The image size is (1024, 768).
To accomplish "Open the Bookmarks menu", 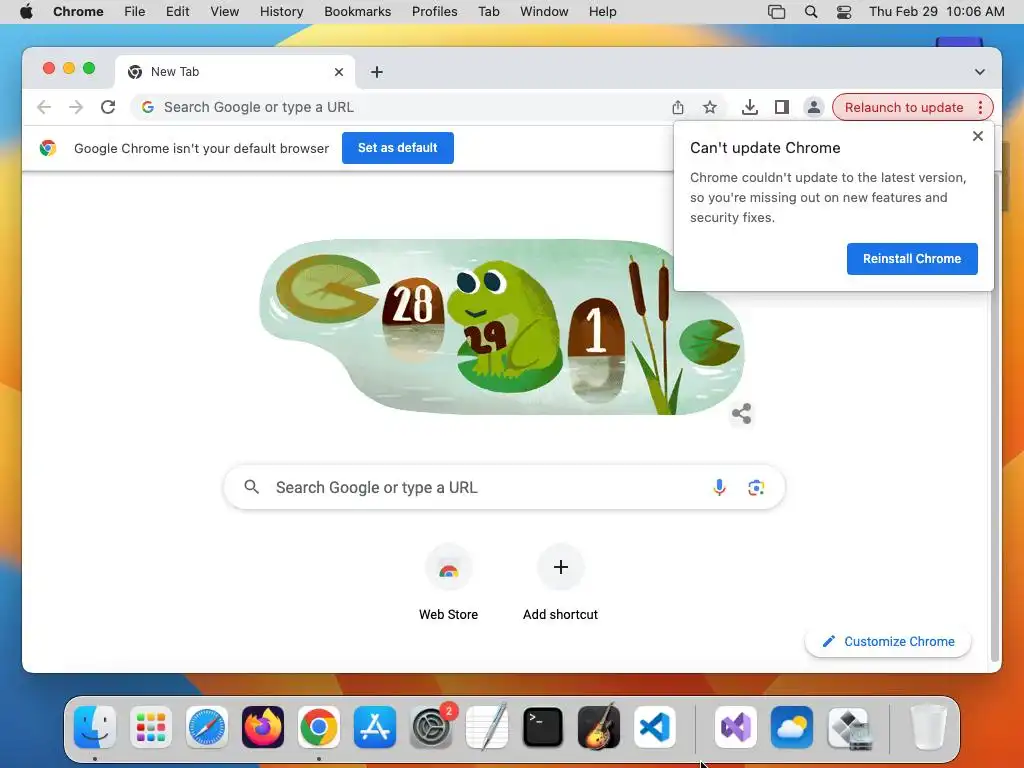I will pyautogui.click(x=357, y=12).
